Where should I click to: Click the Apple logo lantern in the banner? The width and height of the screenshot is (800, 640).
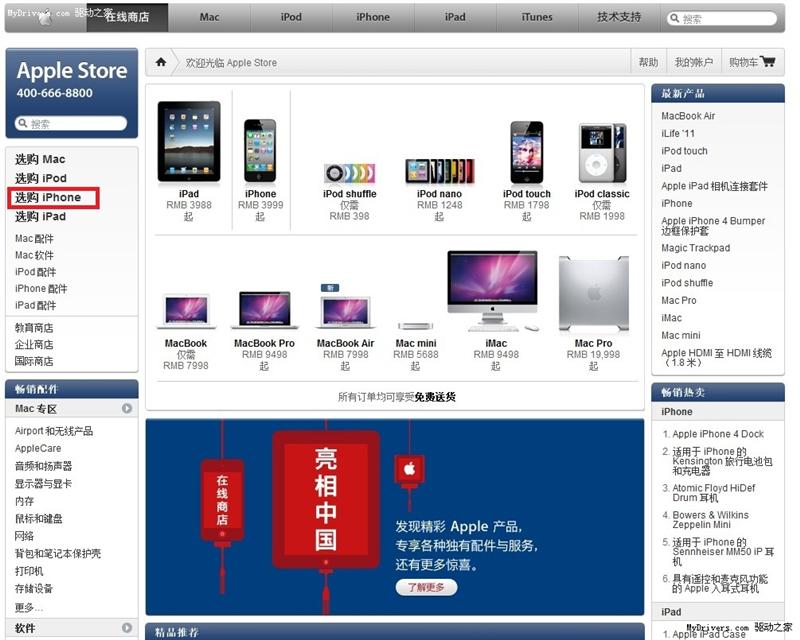[410, 469]
